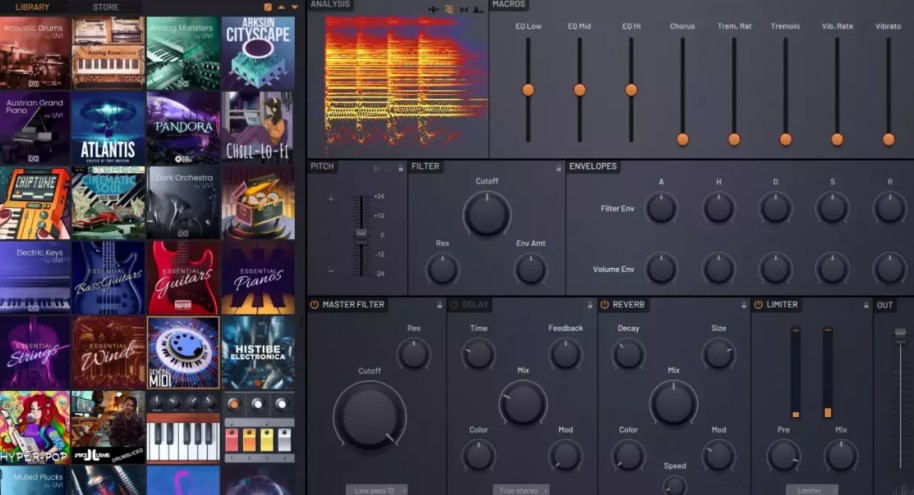
Task: Open the Arksun Cityscape library thumbnail
Action: click(x=258, y=53)
